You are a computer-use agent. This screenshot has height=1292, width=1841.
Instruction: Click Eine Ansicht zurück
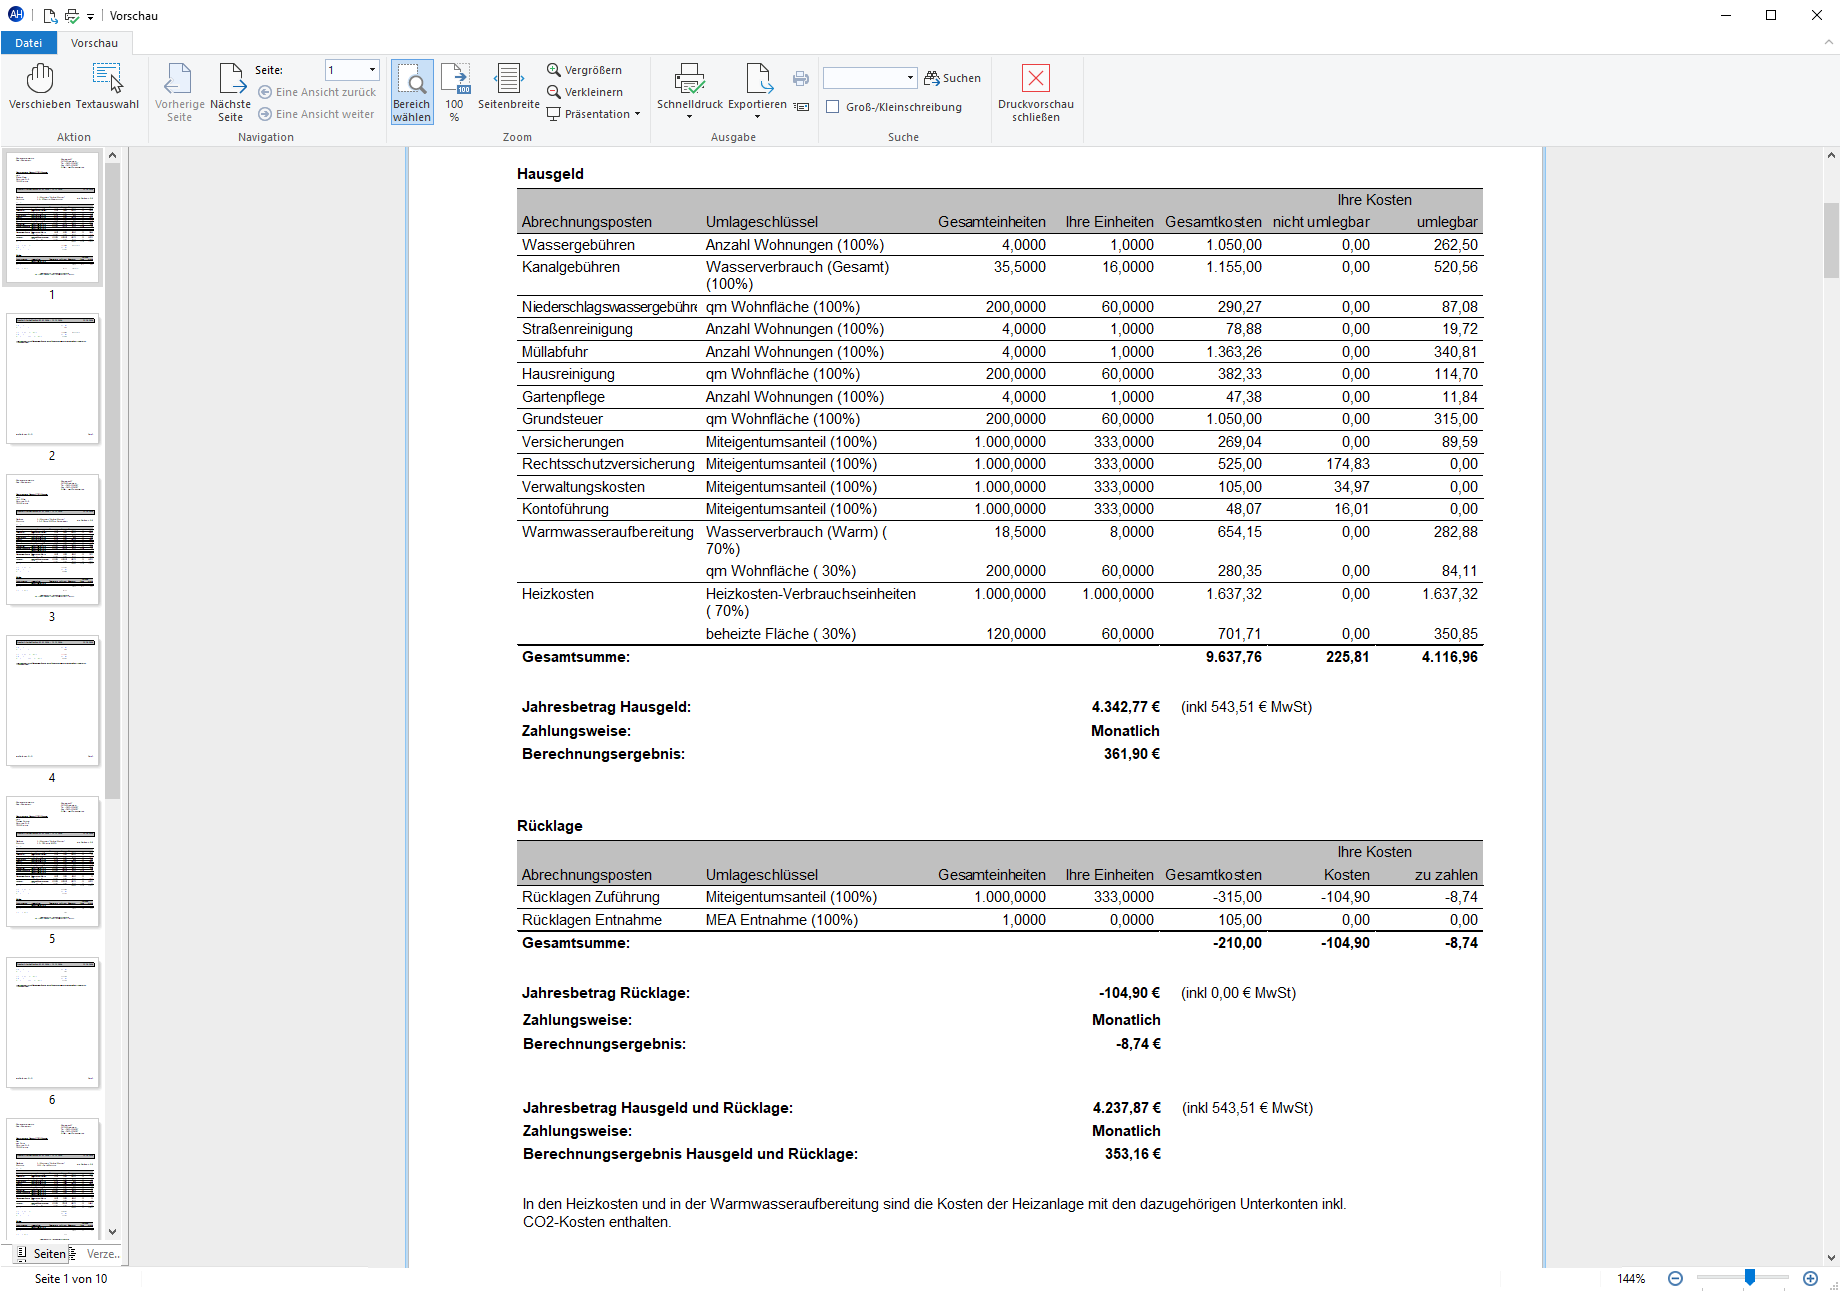click(x=317, y=92)
